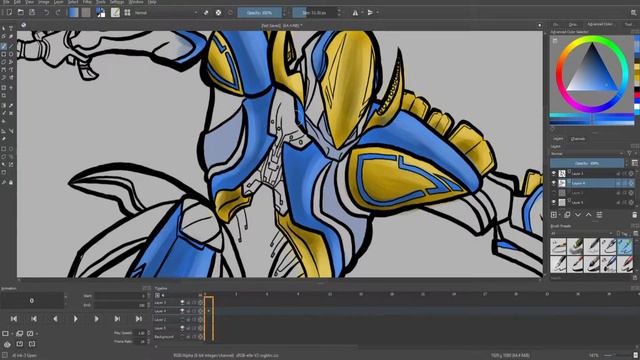Screen dimensions: 640x360
Task: Click the foreground/background color selector
Action: click(x=100, y=13)
